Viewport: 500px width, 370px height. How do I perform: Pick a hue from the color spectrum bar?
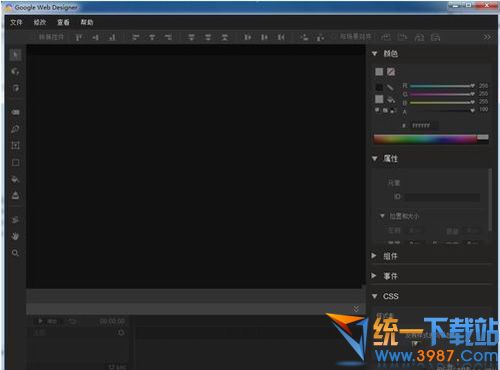click(x=425, y=139)
